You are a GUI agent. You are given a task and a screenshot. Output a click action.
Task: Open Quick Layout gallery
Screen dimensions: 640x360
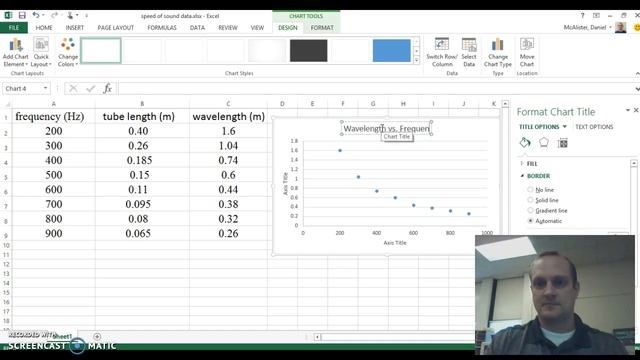tap(41, 53)
